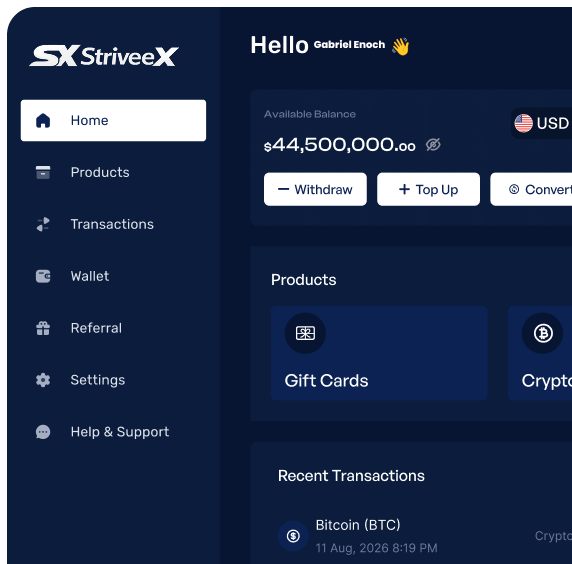Click the Help & Support chat bubble icon
The height and width of the screenshot is (564, 572).
point(43,432)
